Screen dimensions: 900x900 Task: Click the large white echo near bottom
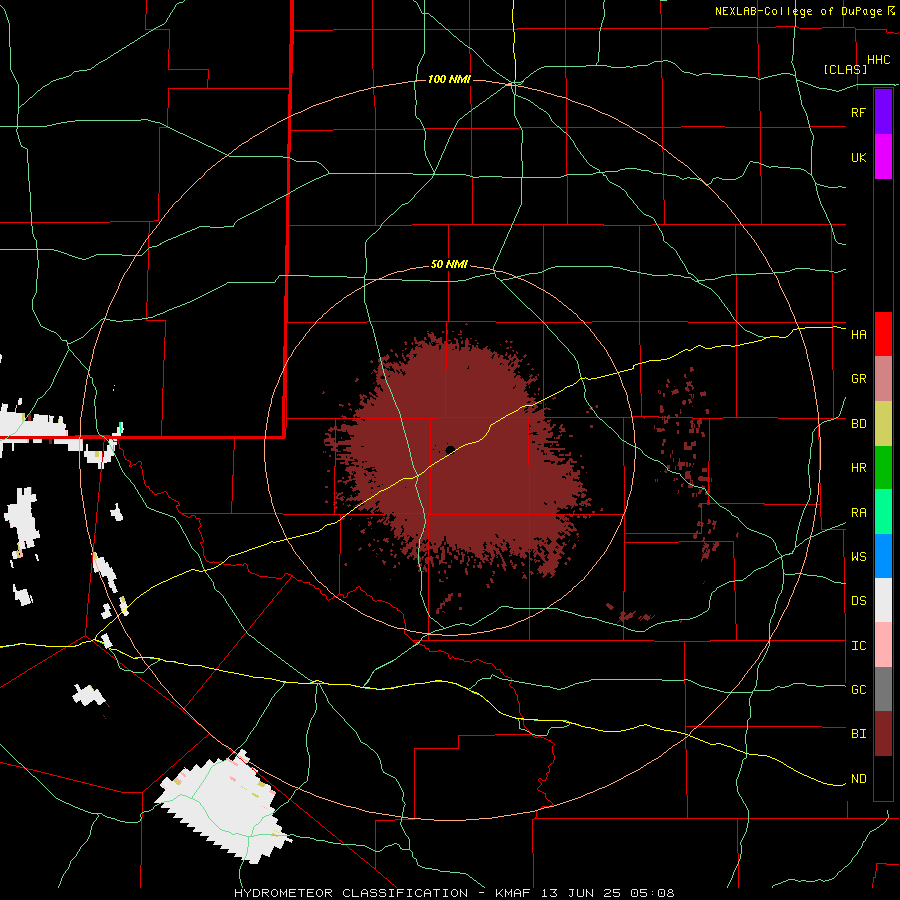point(224,806)
